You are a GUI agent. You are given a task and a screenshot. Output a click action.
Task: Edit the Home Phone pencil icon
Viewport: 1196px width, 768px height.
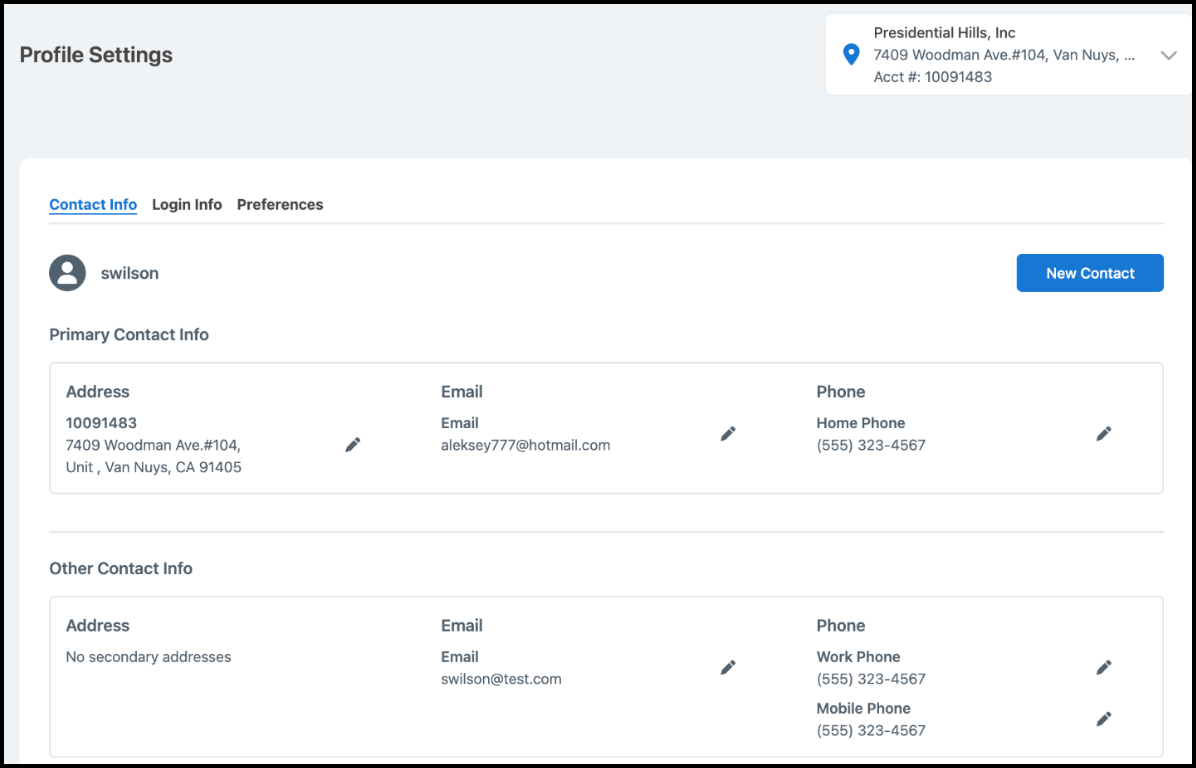1103,434
